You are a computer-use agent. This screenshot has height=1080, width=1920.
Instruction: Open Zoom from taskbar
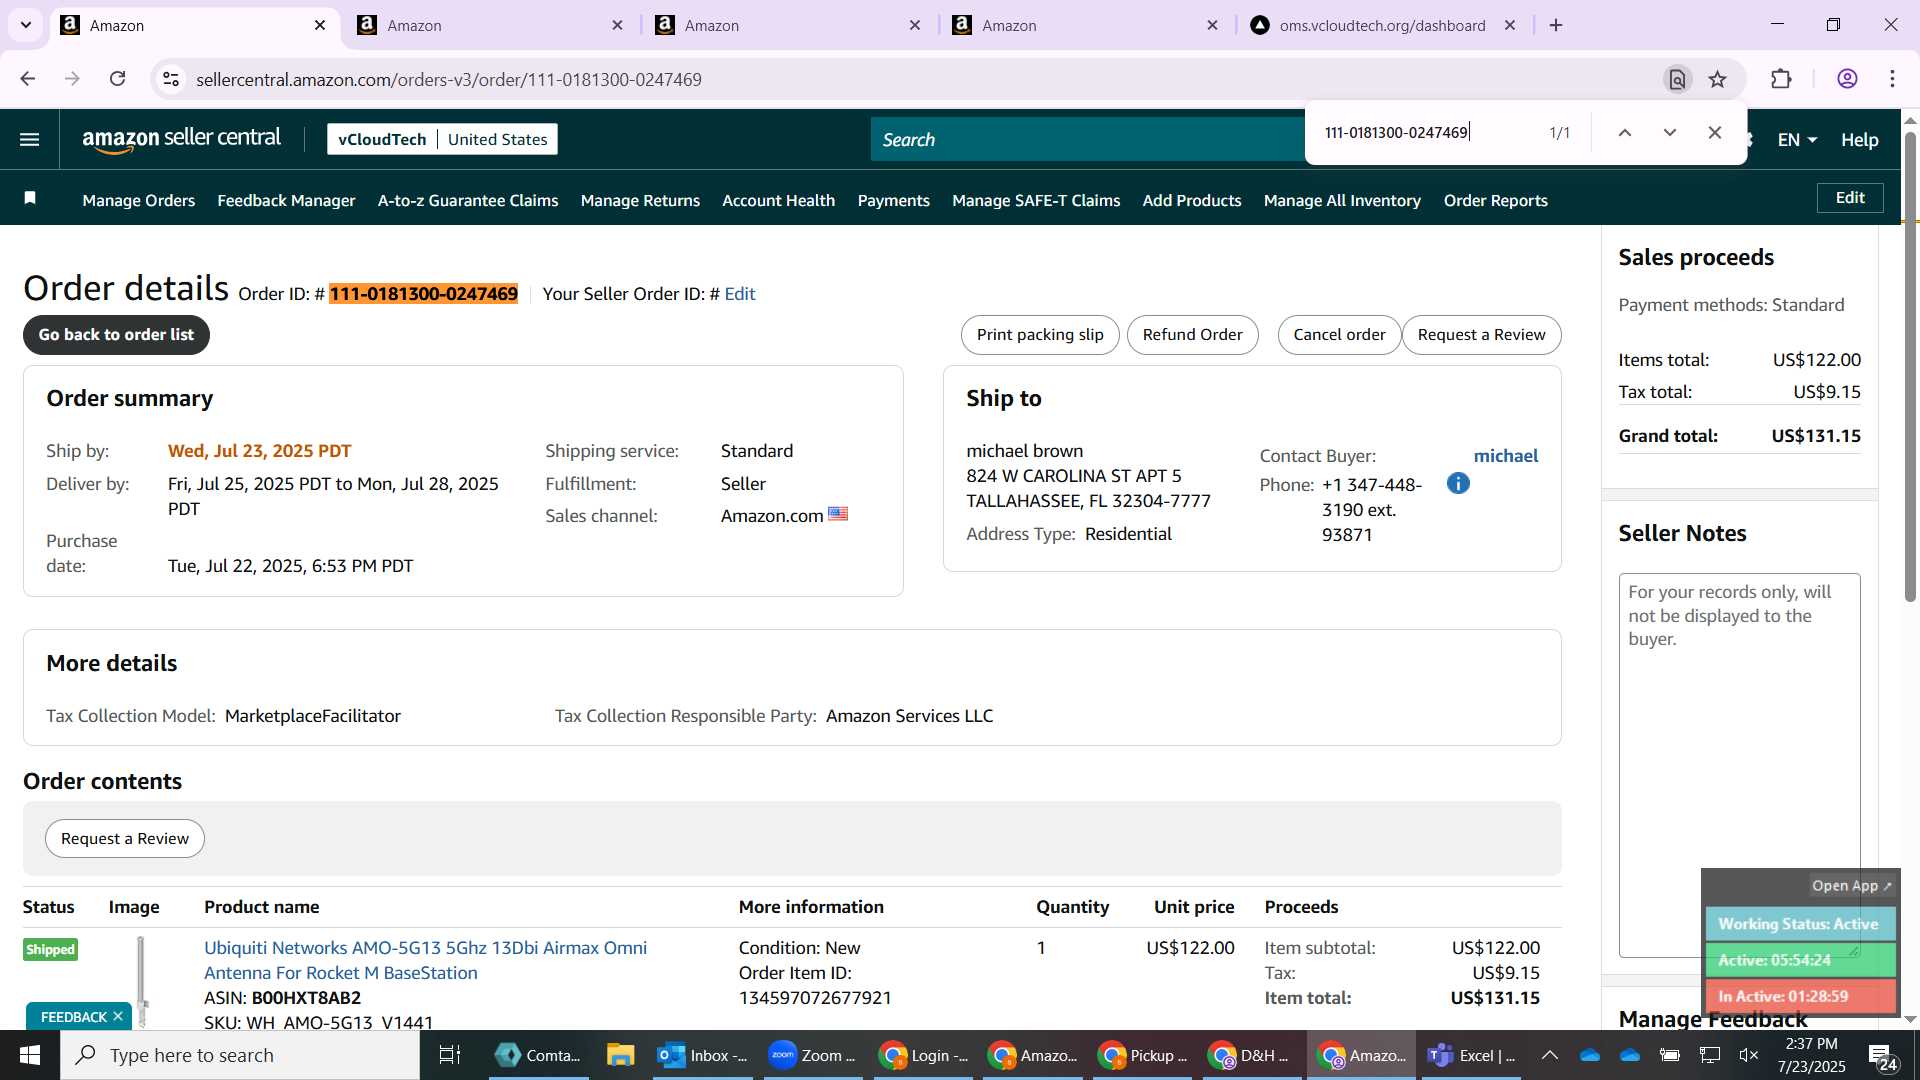[813, 1055]
